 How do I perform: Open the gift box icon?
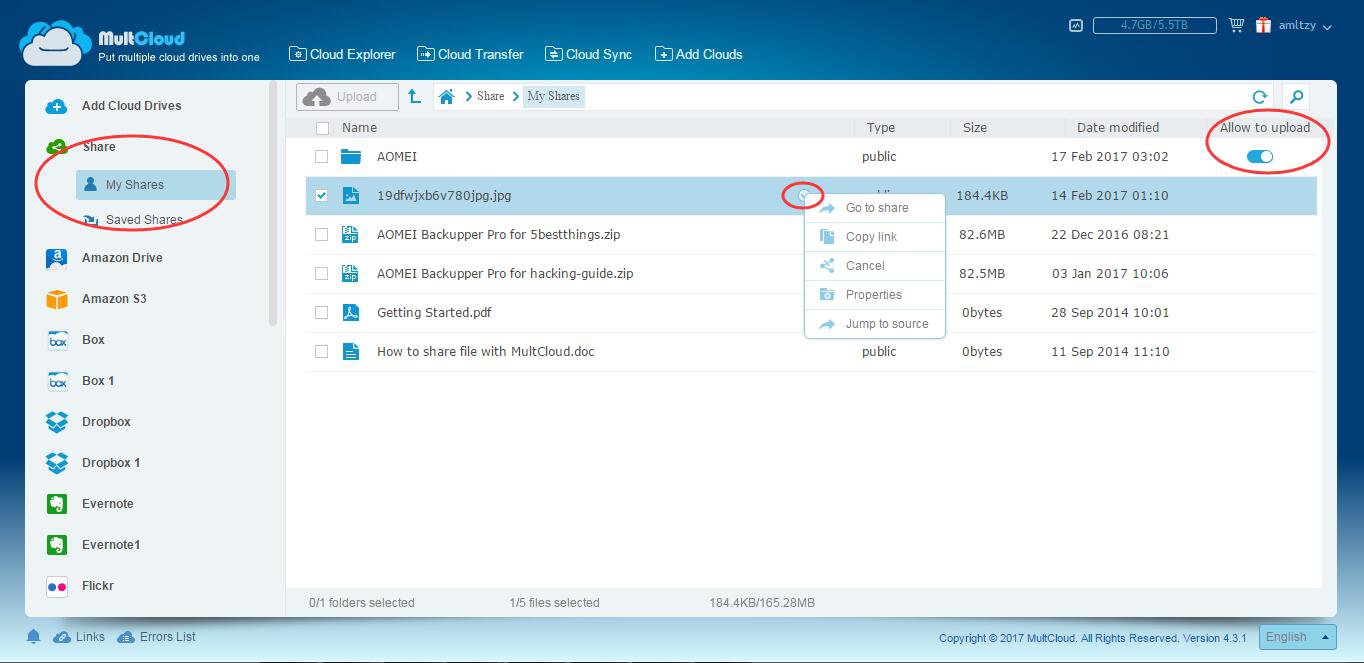point(1264,25)
